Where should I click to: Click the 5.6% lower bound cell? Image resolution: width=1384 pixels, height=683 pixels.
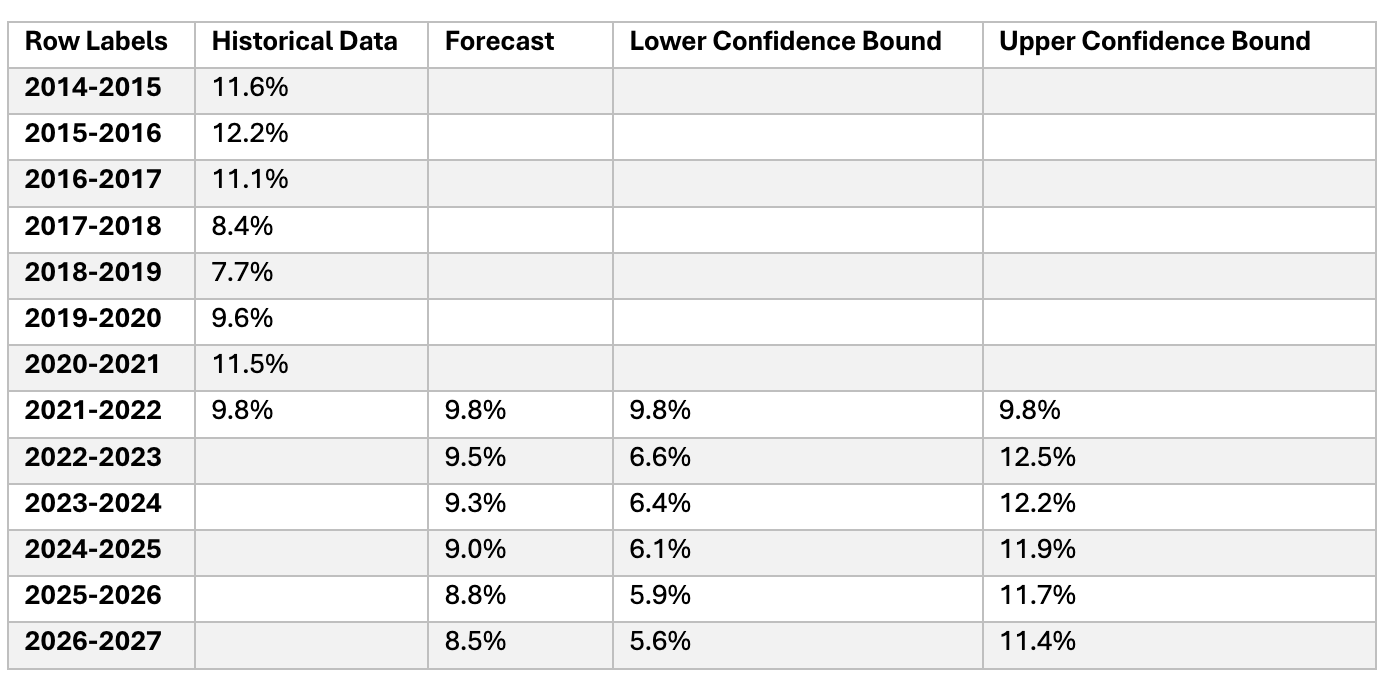[798, 641]
